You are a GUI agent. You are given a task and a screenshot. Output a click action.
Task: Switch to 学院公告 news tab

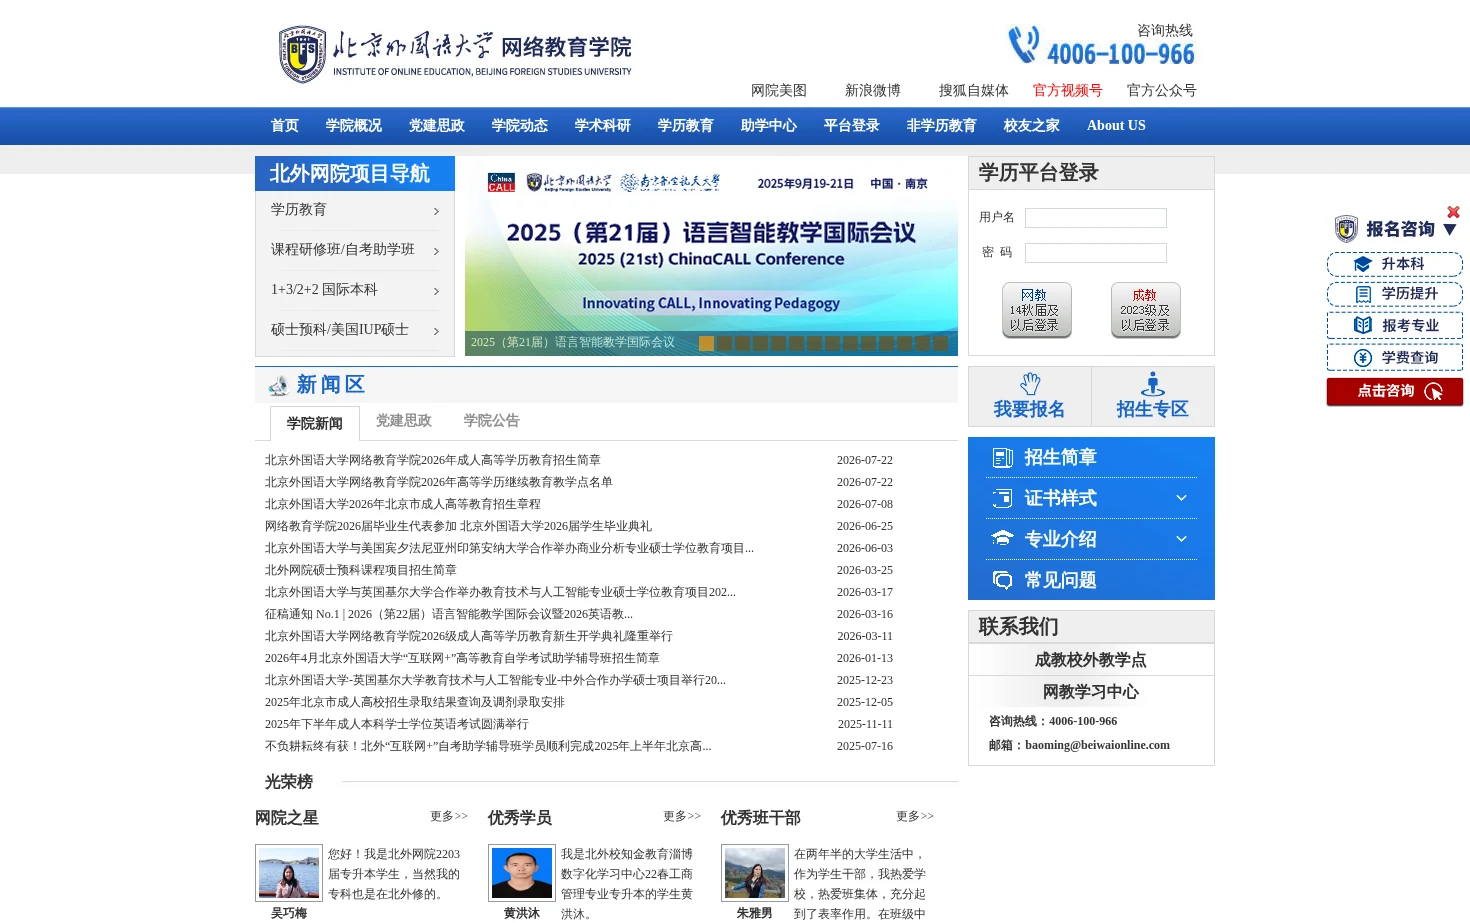click(x=492, y=421)
